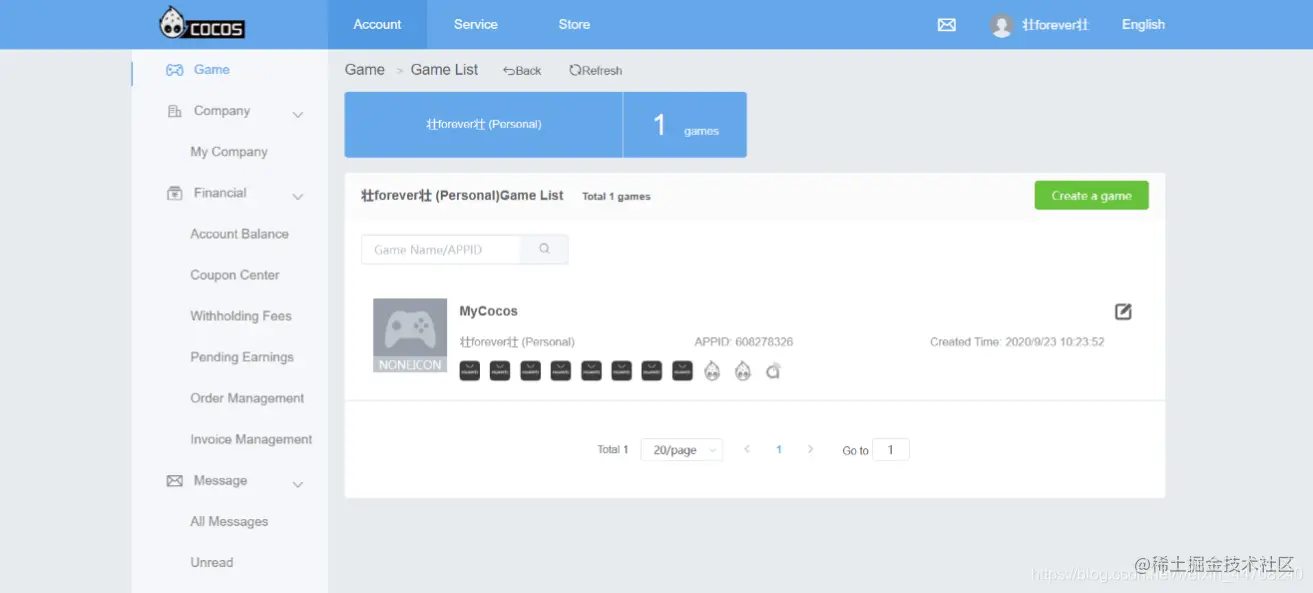Viewport: 1313px width, 593px height.
Task: Edit MyCocos using the pencil icon
Action: 1123,312
